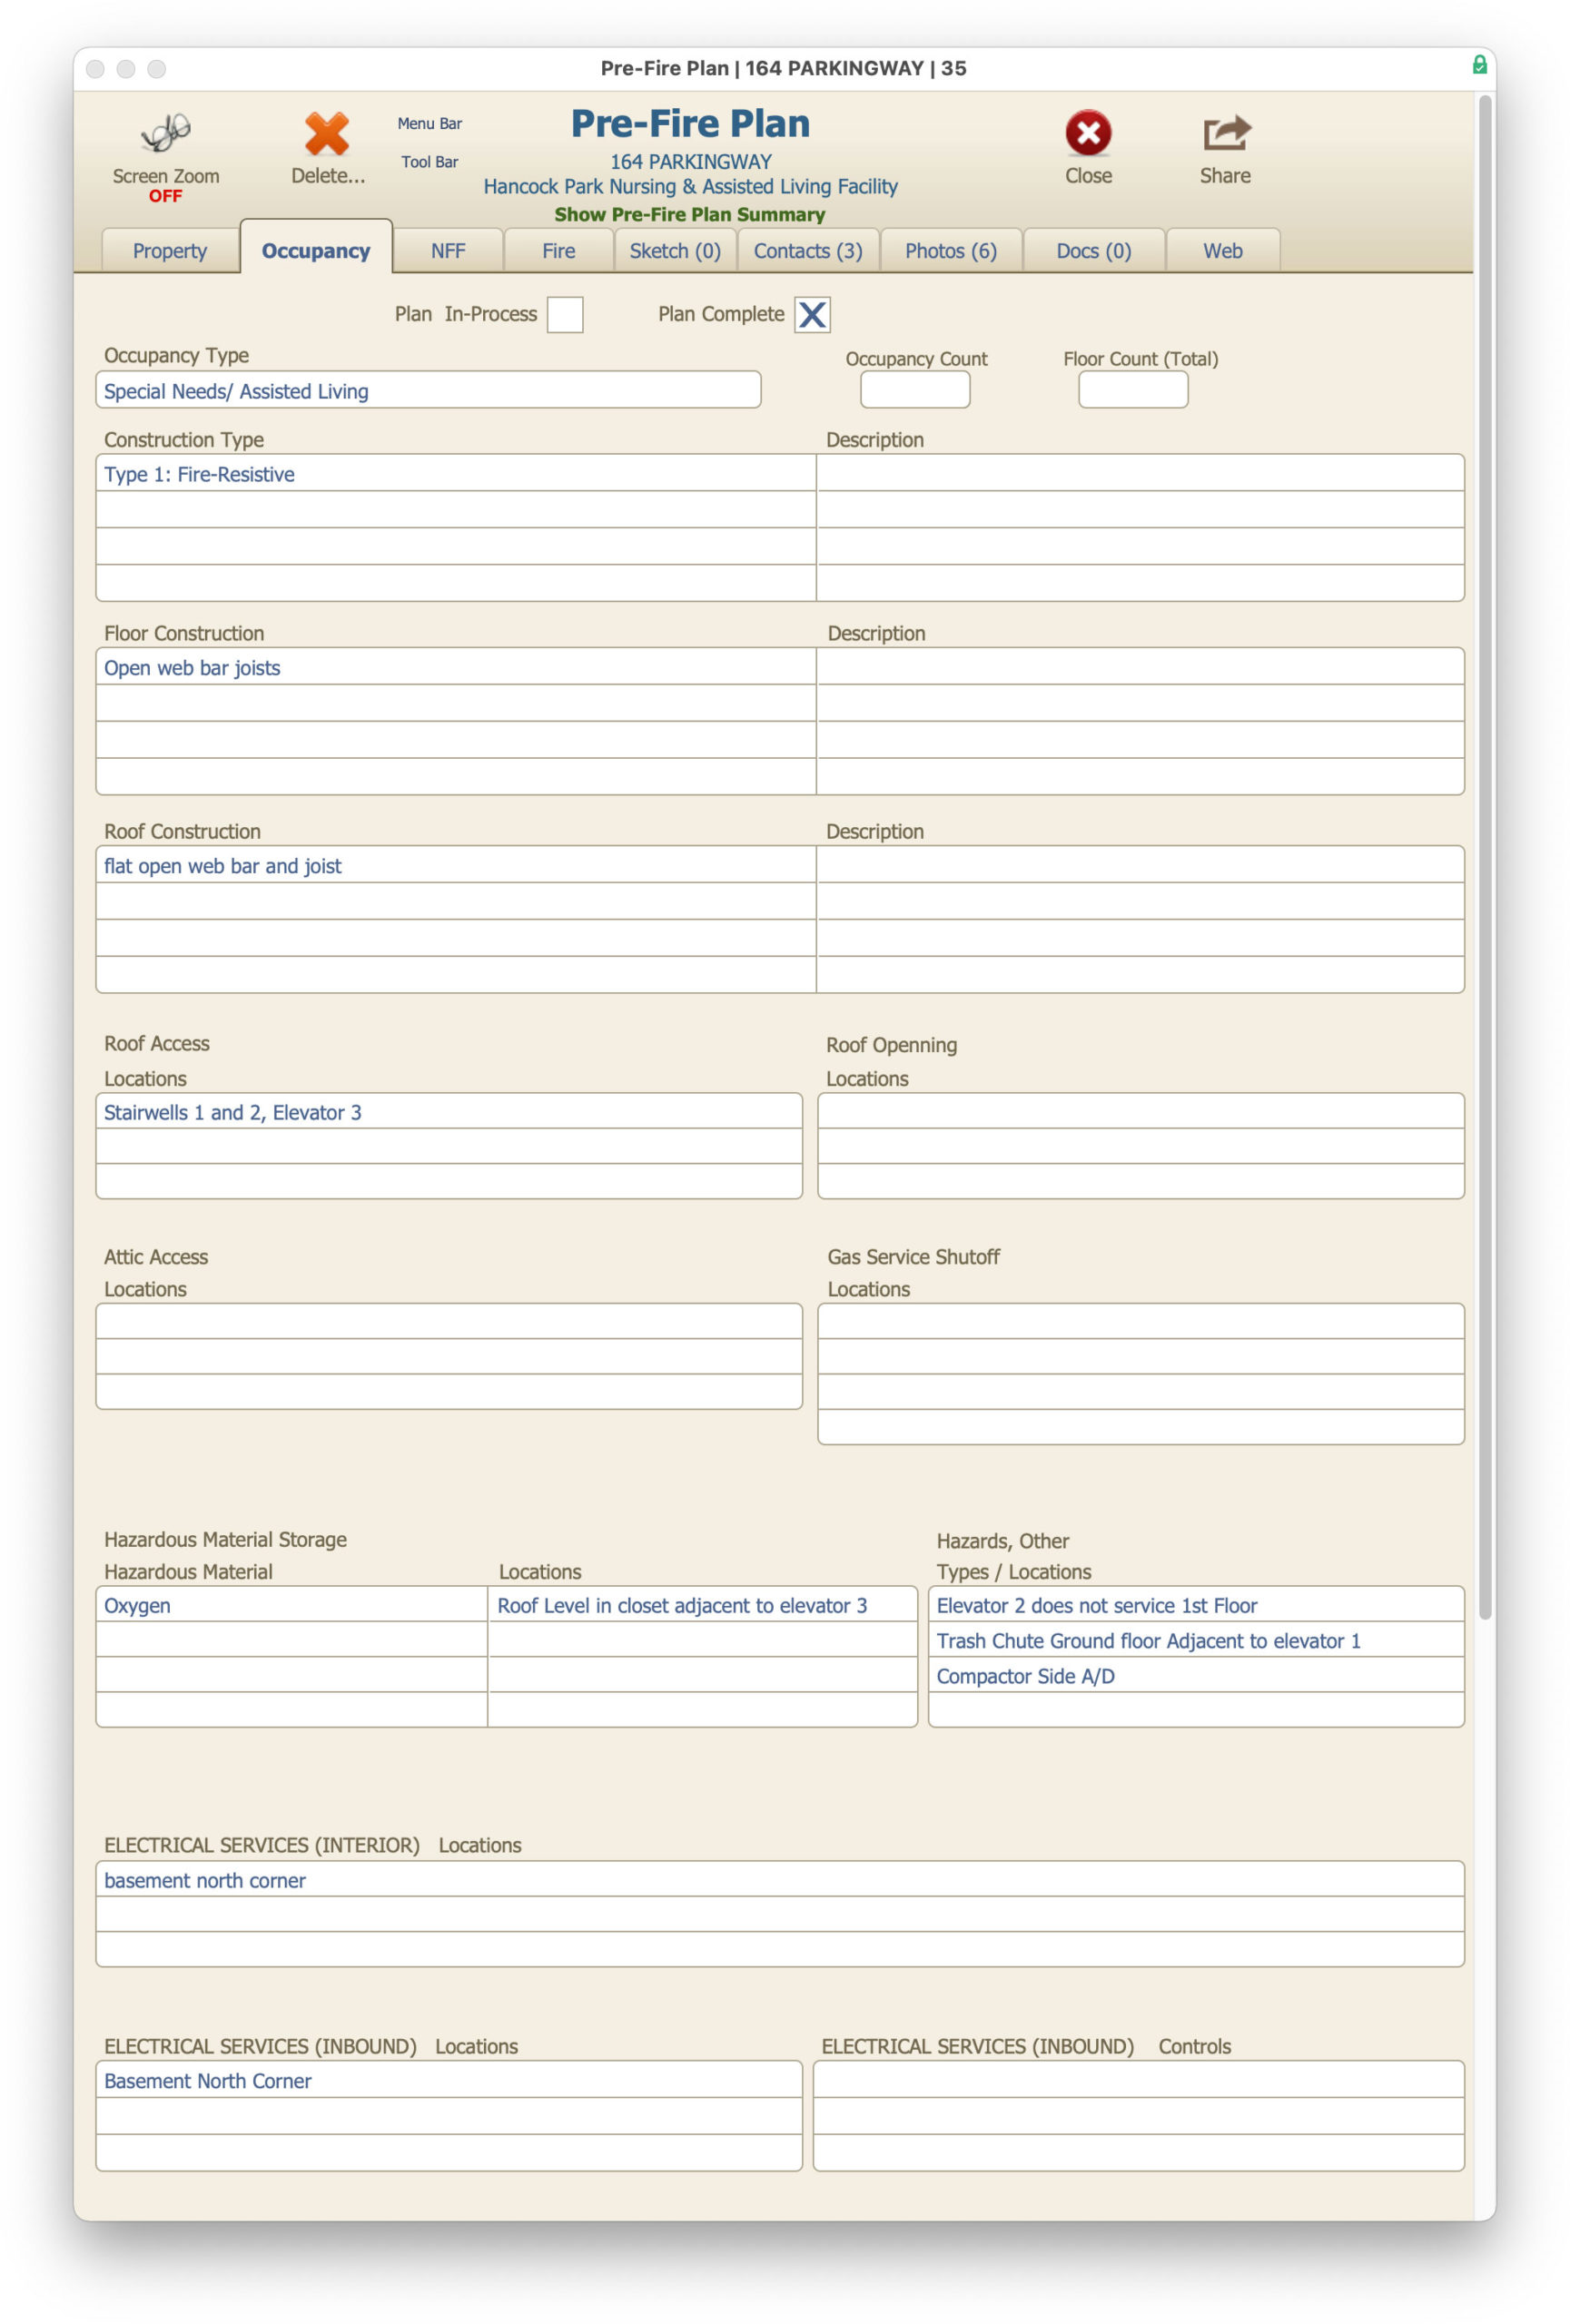Image resolution: width=1570 pixels, height=2324 pixels.
Task: Click the Compactor Side A/D hazard row
Action: (1196, 1676)
